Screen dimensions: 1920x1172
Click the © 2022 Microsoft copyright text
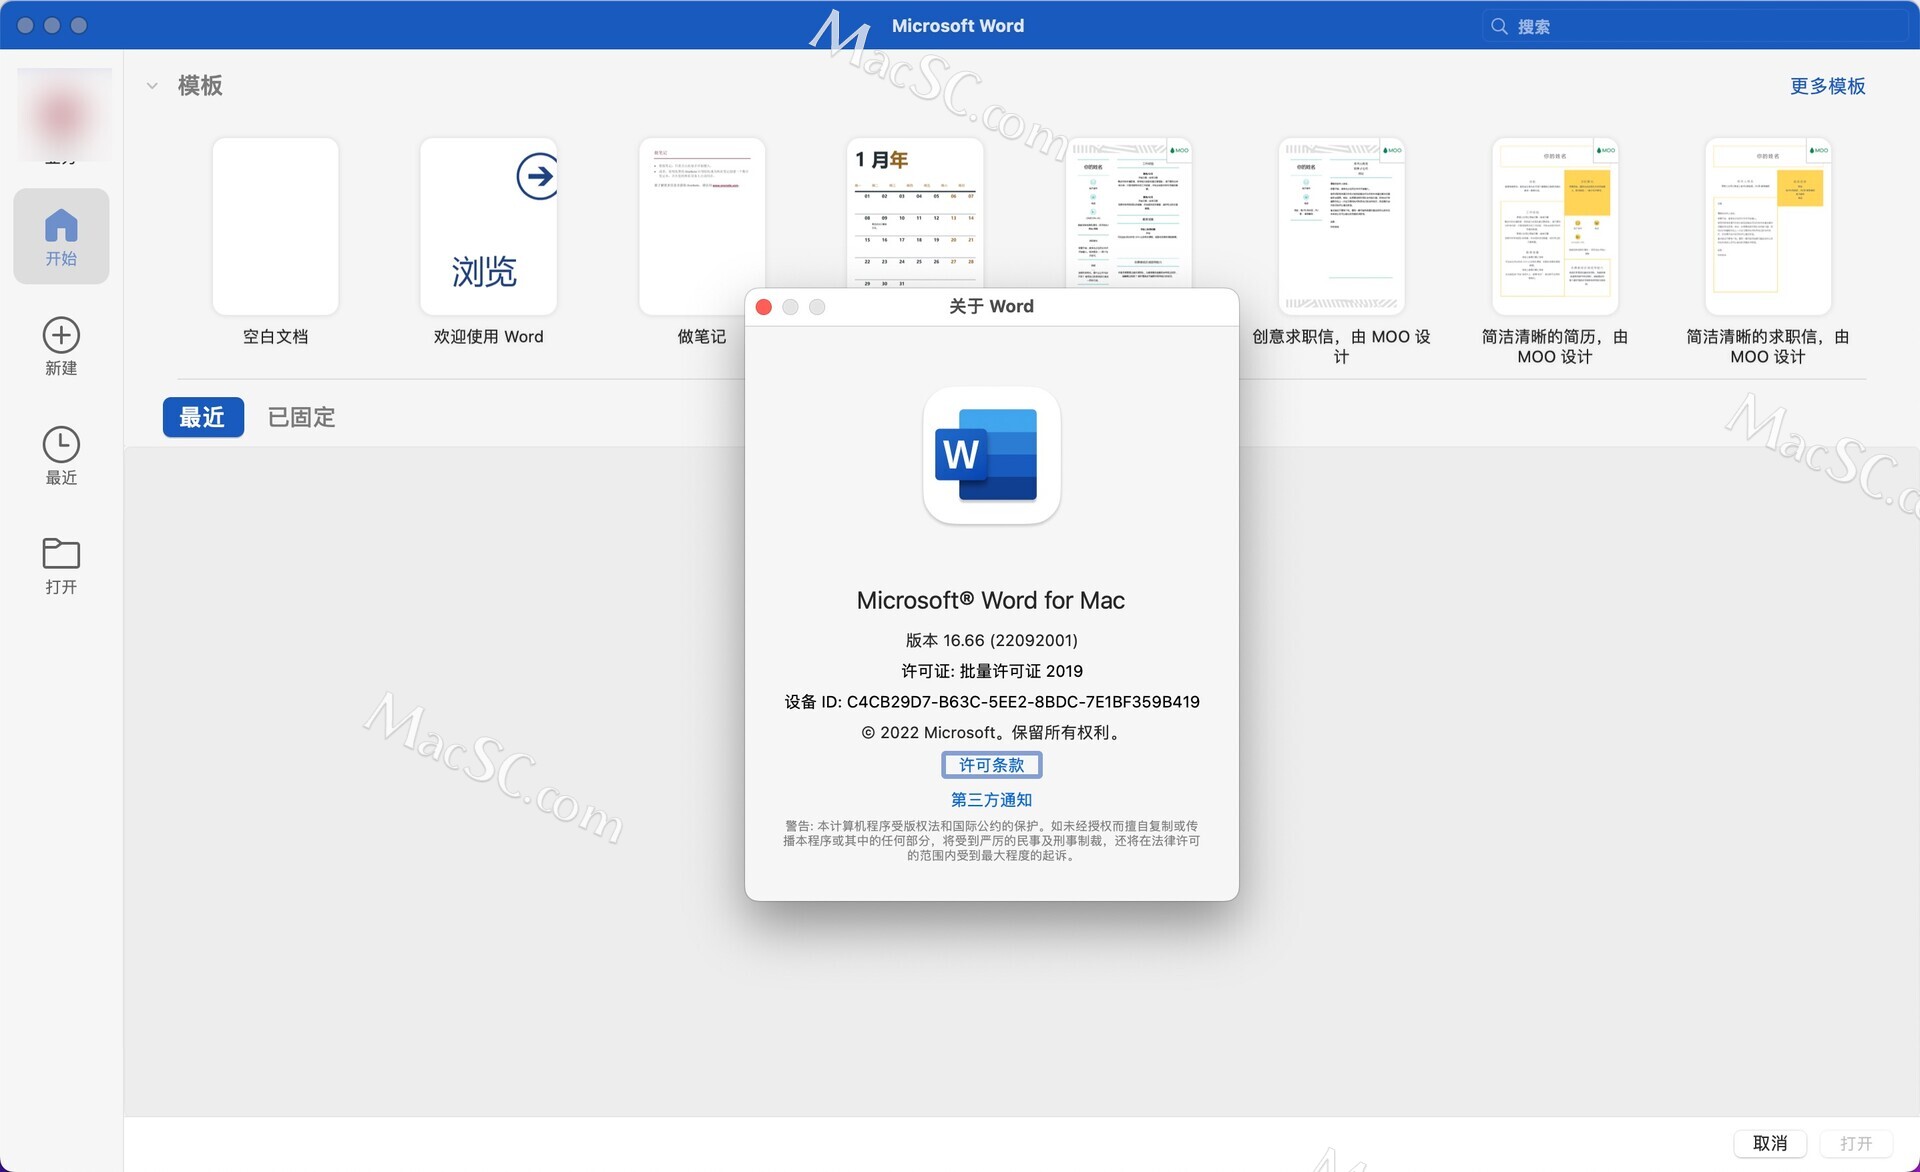991,733
